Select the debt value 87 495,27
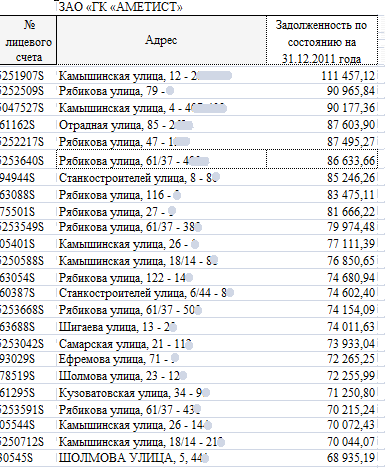385x468 pixels. coord(351,142)
